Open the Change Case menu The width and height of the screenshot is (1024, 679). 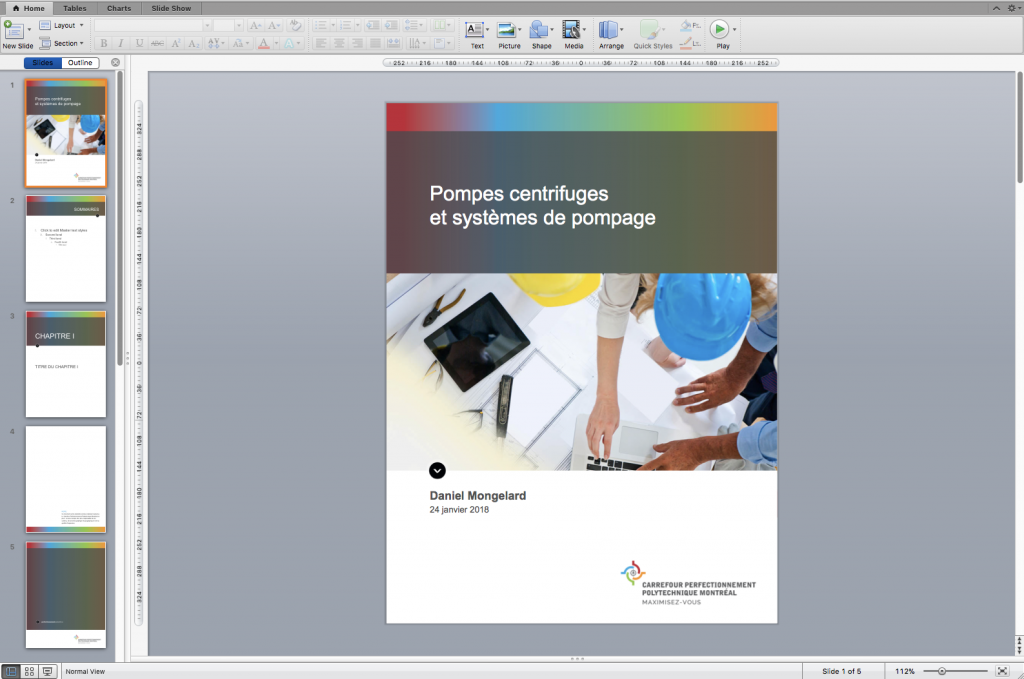[x=240, y=44]
